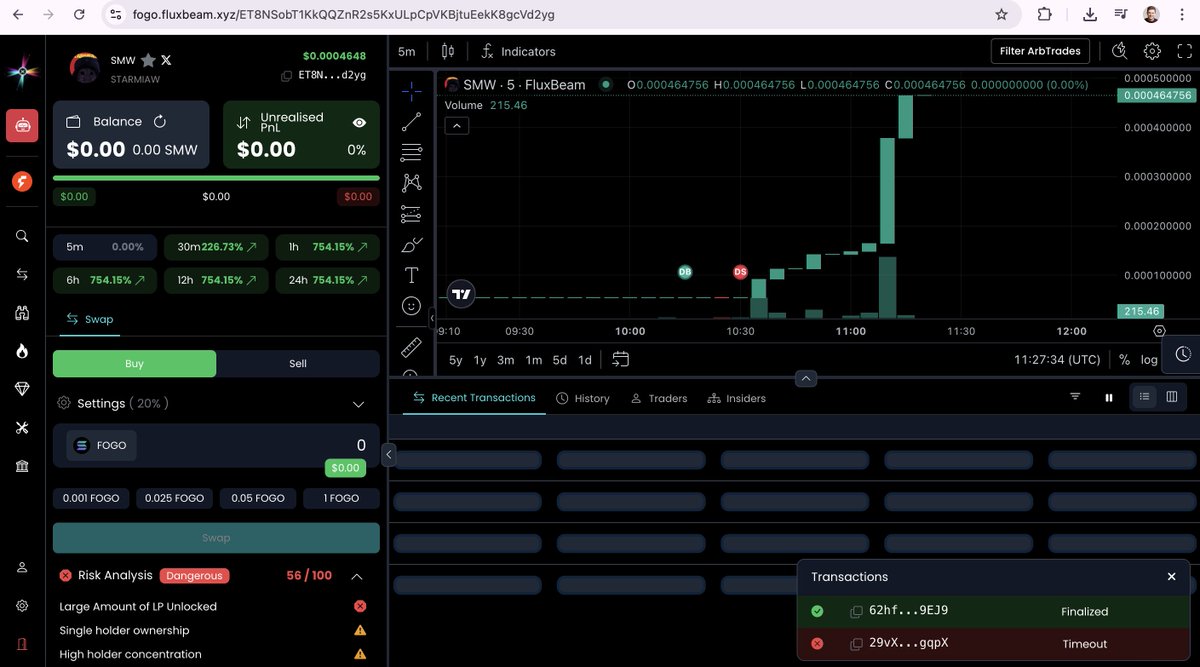Screen dimensions: 1200x667
Task: Click the flame trending icon in sidebar
Action: point(22,351)
